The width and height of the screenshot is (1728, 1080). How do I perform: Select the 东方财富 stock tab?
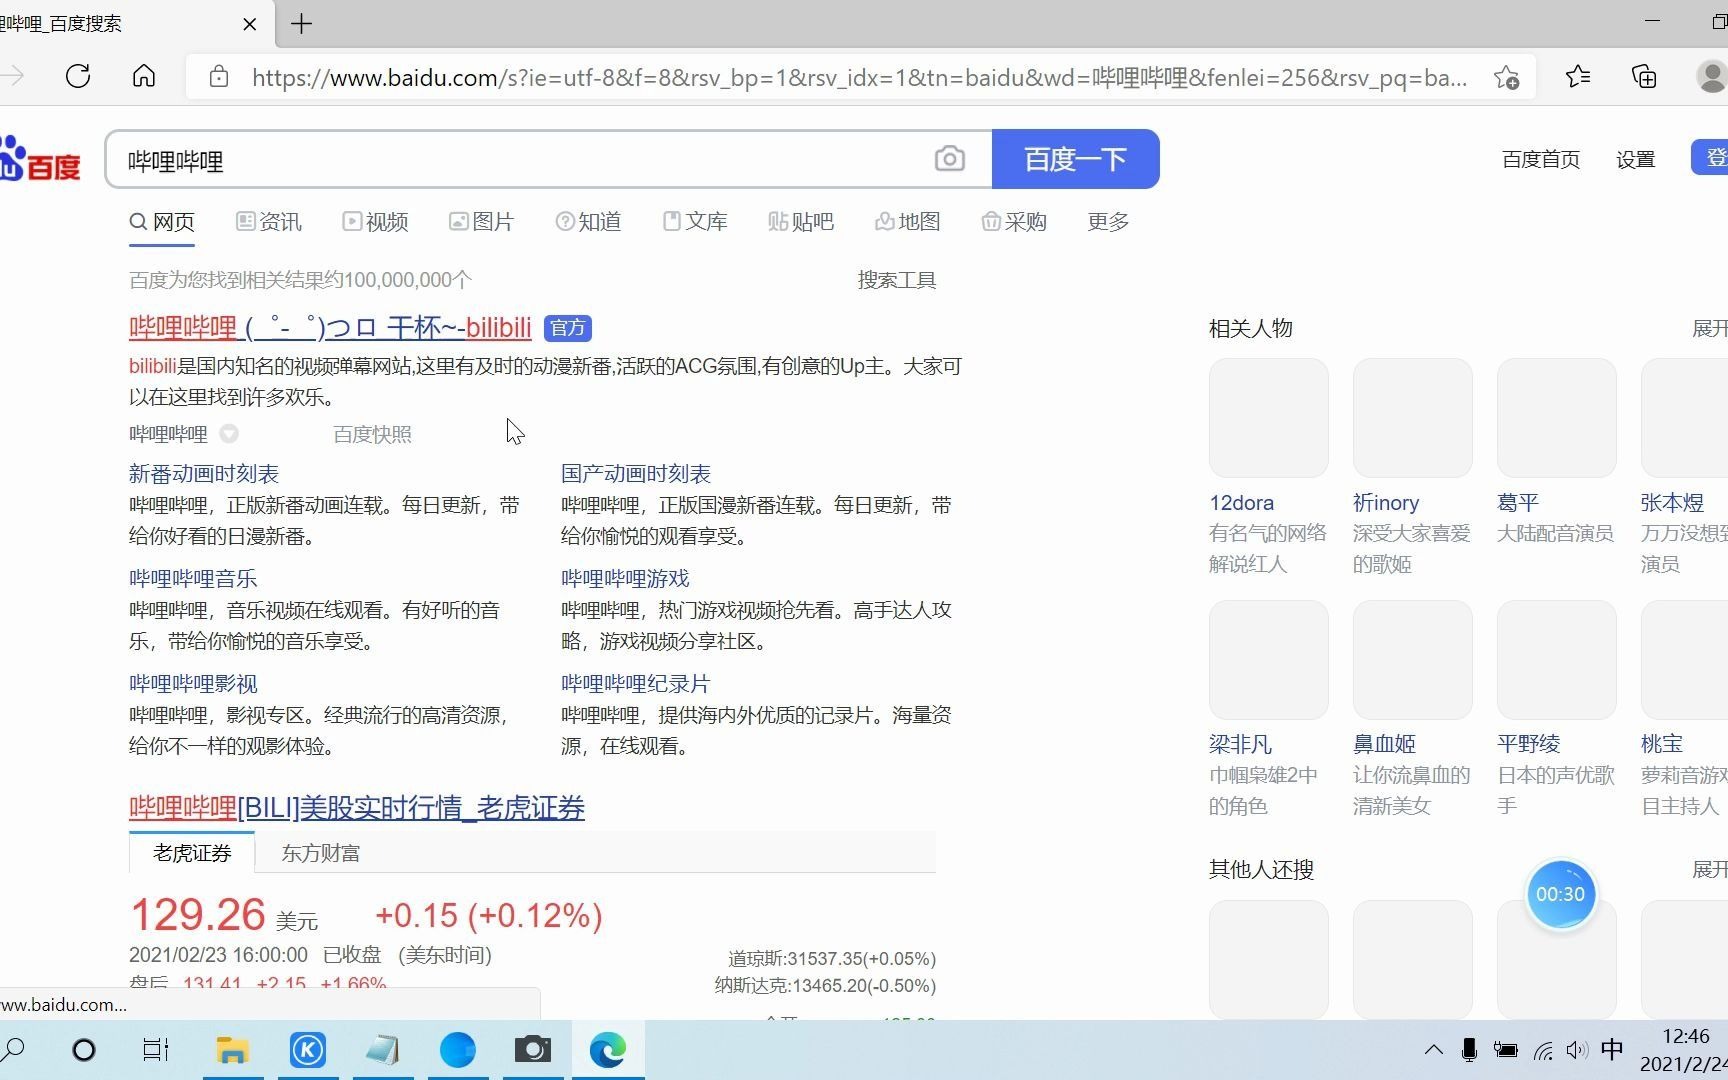(320, 853)
